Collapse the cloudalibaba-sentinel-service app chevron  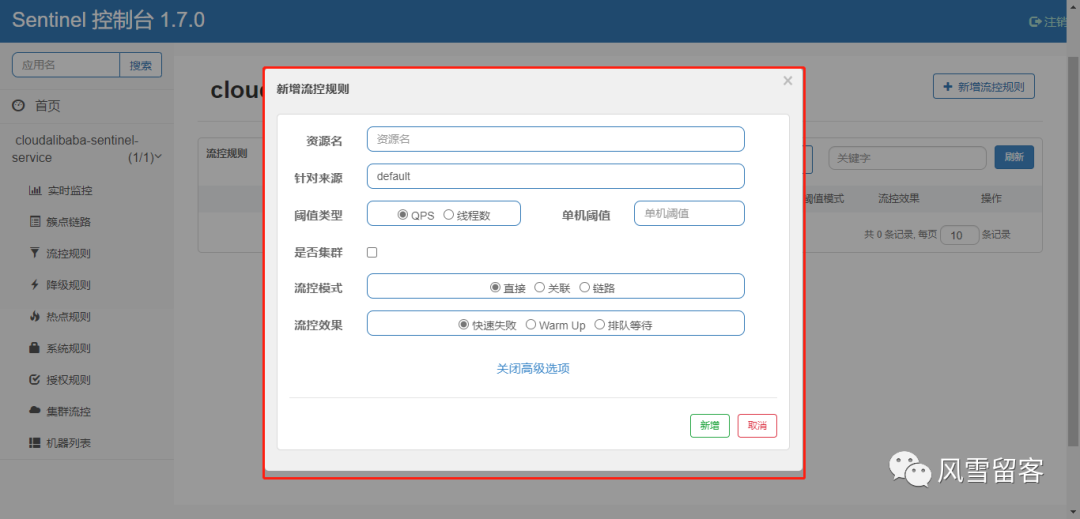pyautogui.click(x=159, y=157)
